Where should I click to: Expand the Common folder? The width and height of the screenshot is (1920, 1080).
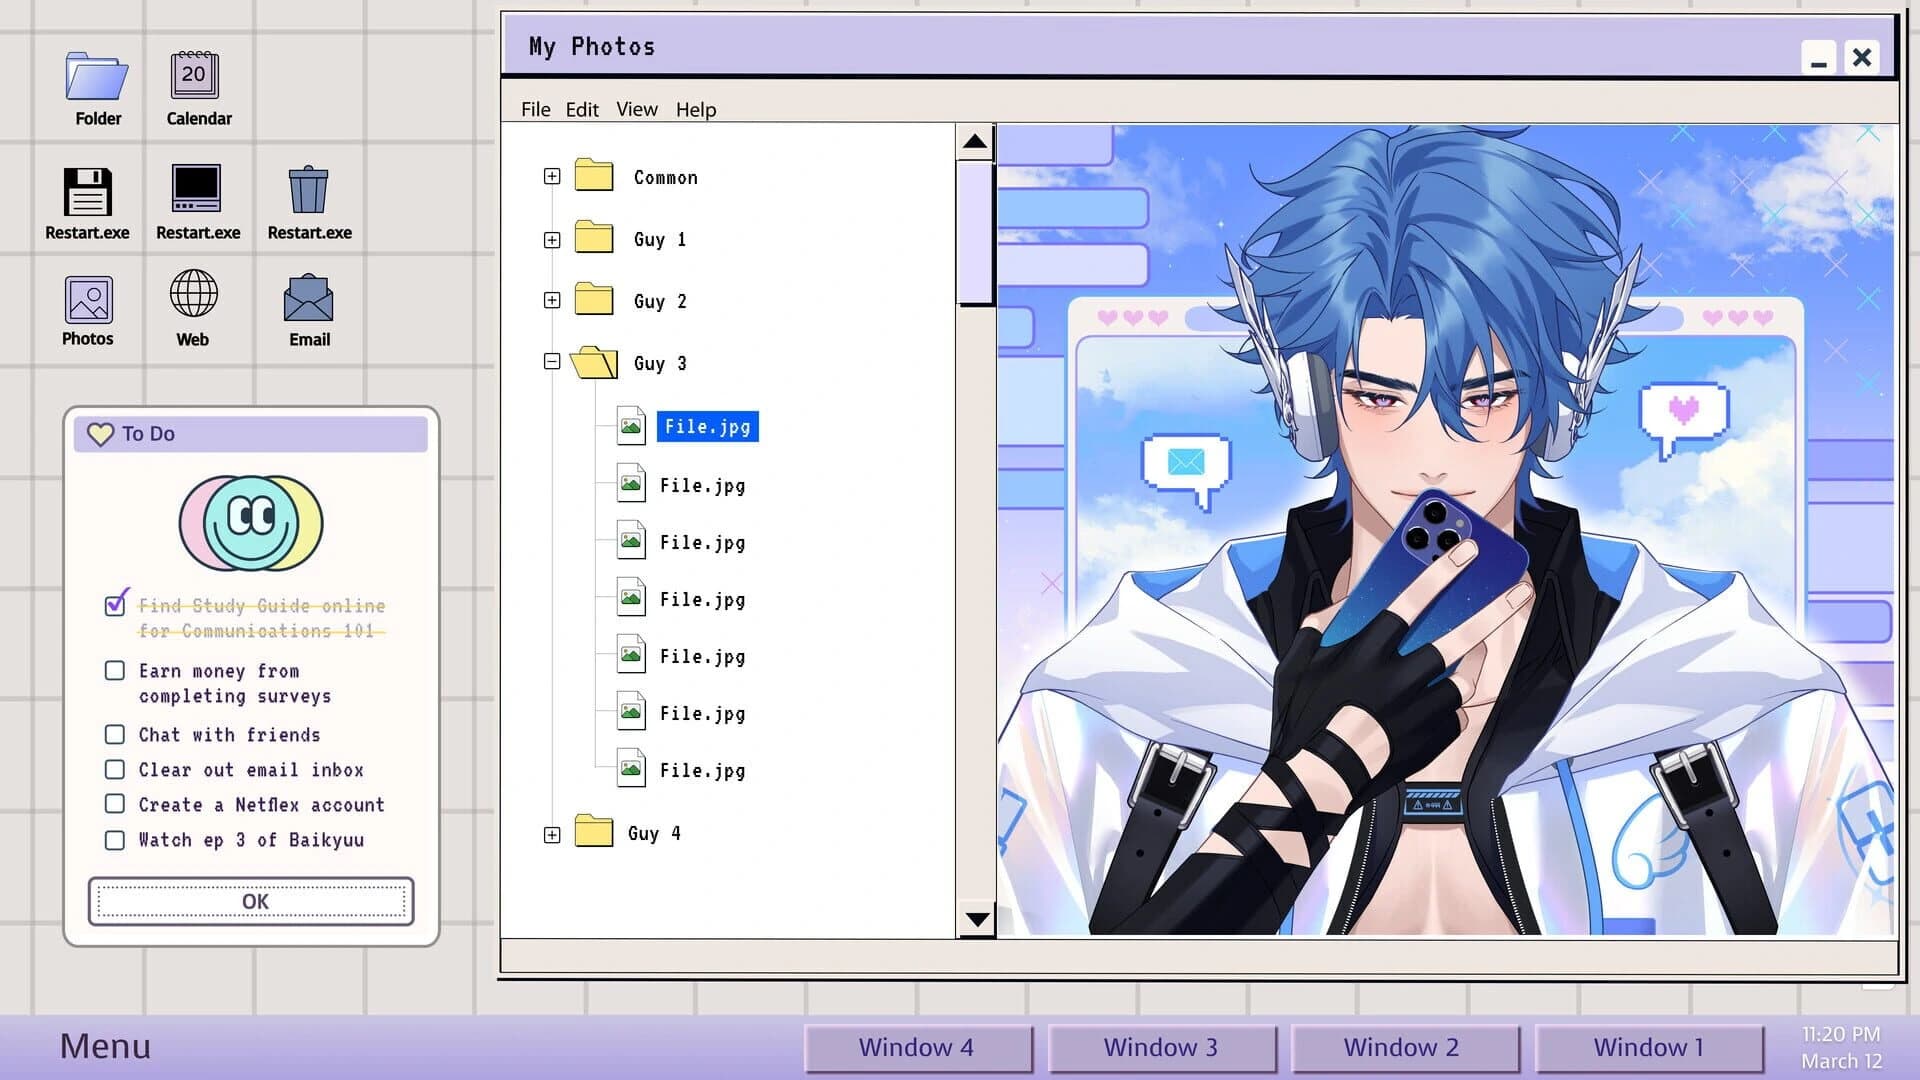click(551, 177)
